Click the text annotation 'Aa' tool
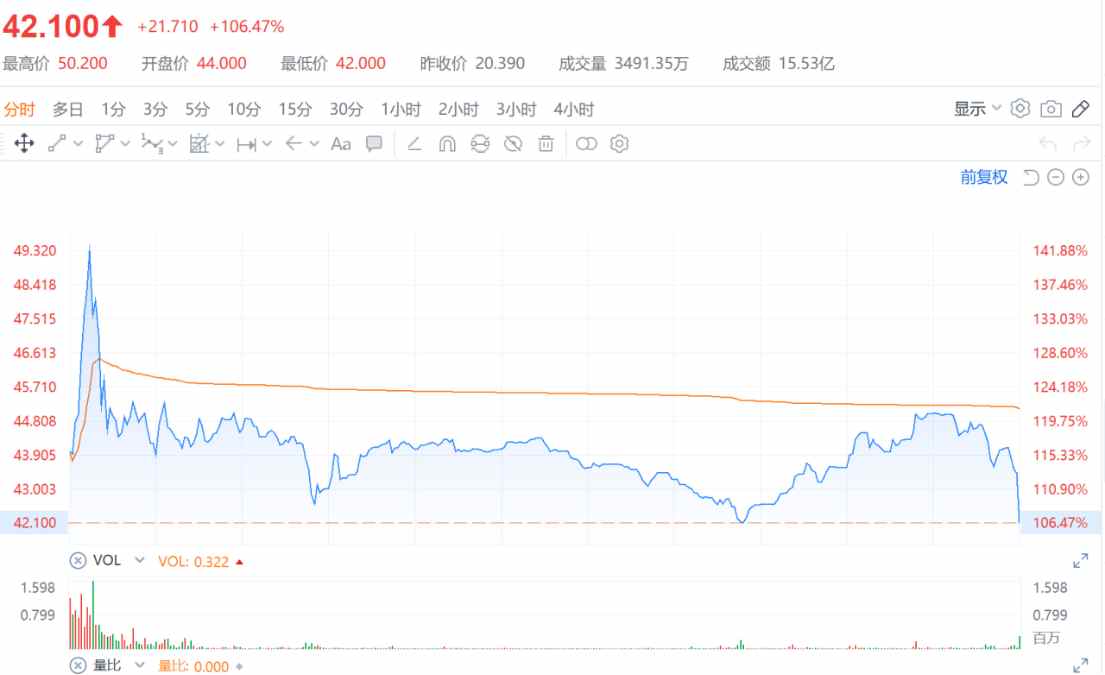This screenshot has width=1105, height=675. pyautogui.click(x=341, y=144)
